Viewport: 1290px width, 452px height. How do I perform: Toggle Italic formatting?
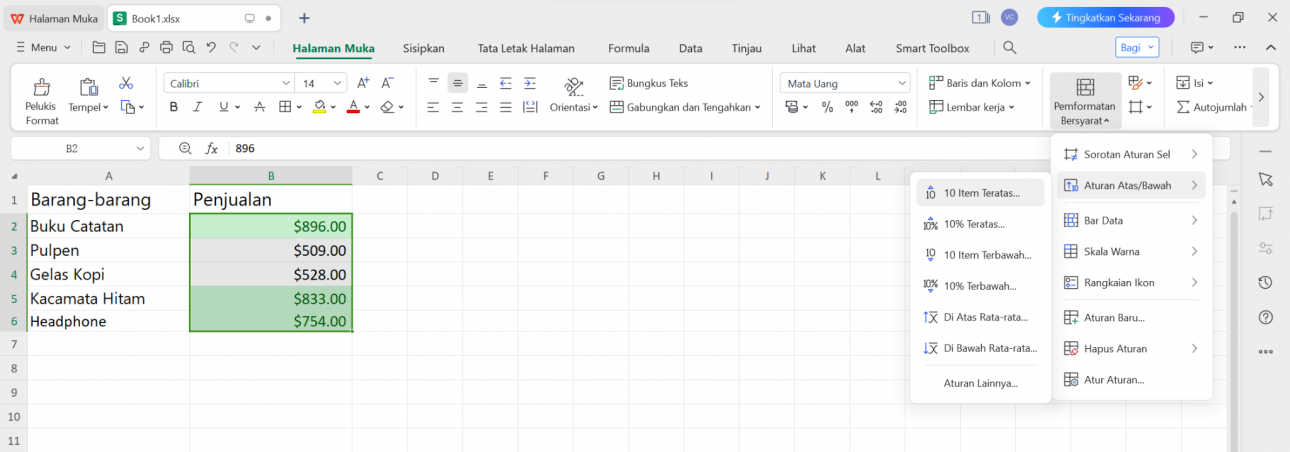(199, 107)
